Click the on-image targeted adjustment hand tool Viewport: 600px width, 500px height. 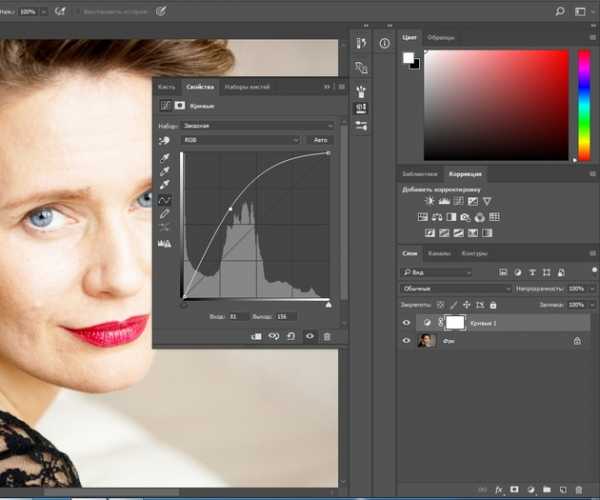pos(164,141)
